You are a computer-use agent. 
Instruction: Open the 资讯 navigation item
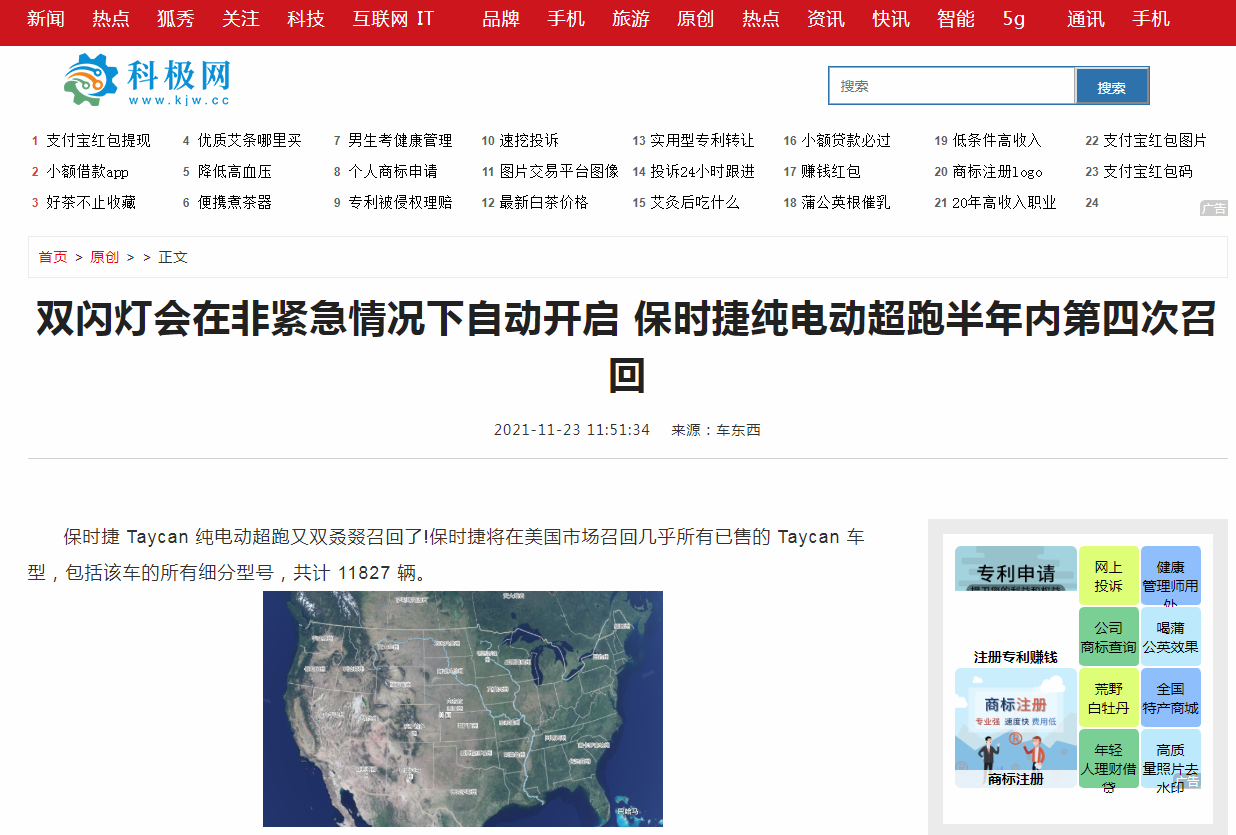click(x=826, y=18)
